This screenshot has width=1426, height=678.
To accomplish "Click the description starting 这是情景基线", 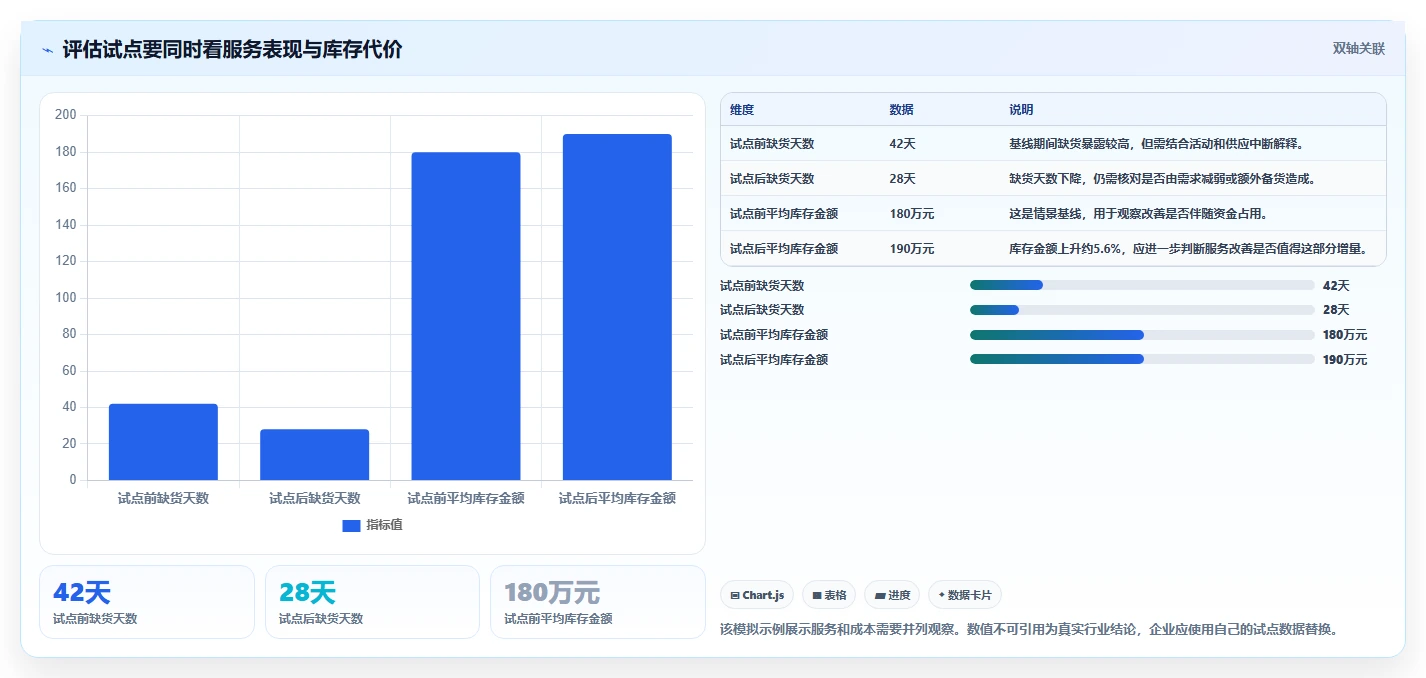I will [x=1140, y=214].
